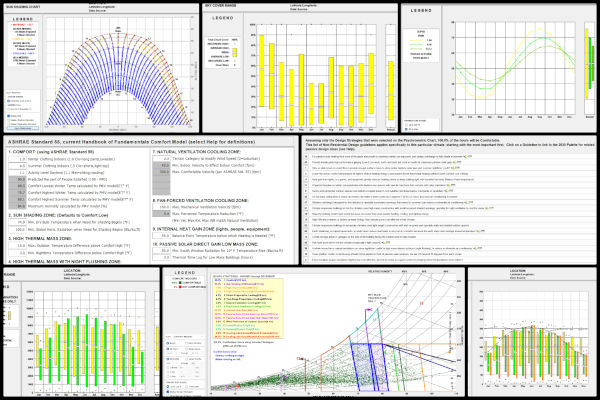Select the Winter Spring plot months radio button
Screen dimensions: 600x400
(x=8, y=100)
